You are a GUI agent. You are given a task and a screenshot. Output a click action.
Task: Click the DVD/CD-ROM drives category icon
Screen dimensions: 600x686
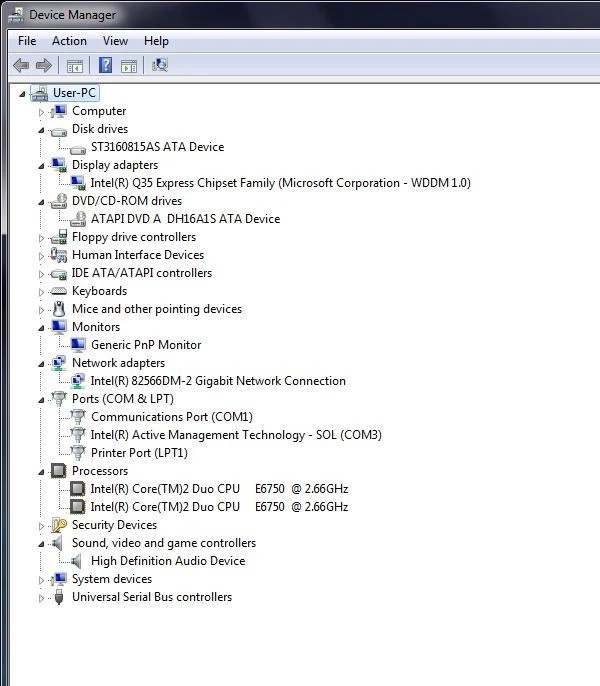point(59,201)
